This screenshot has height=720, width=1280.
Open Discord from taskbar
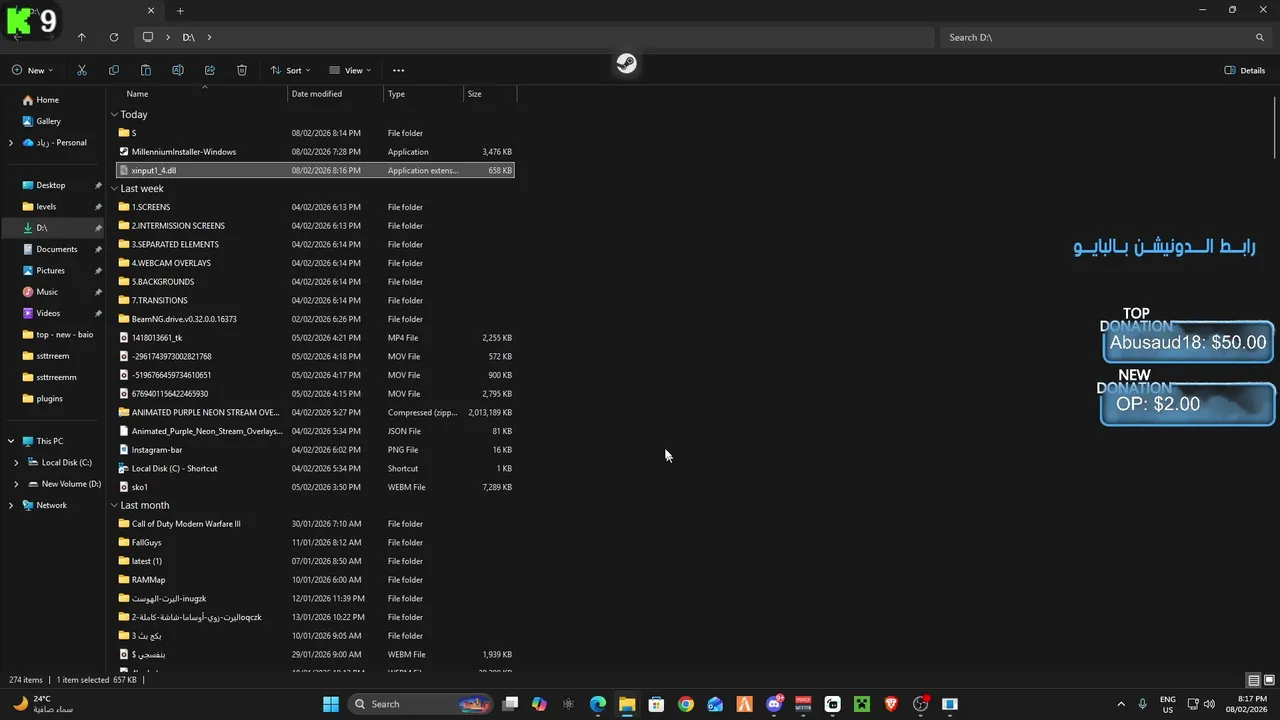[774, 704]
